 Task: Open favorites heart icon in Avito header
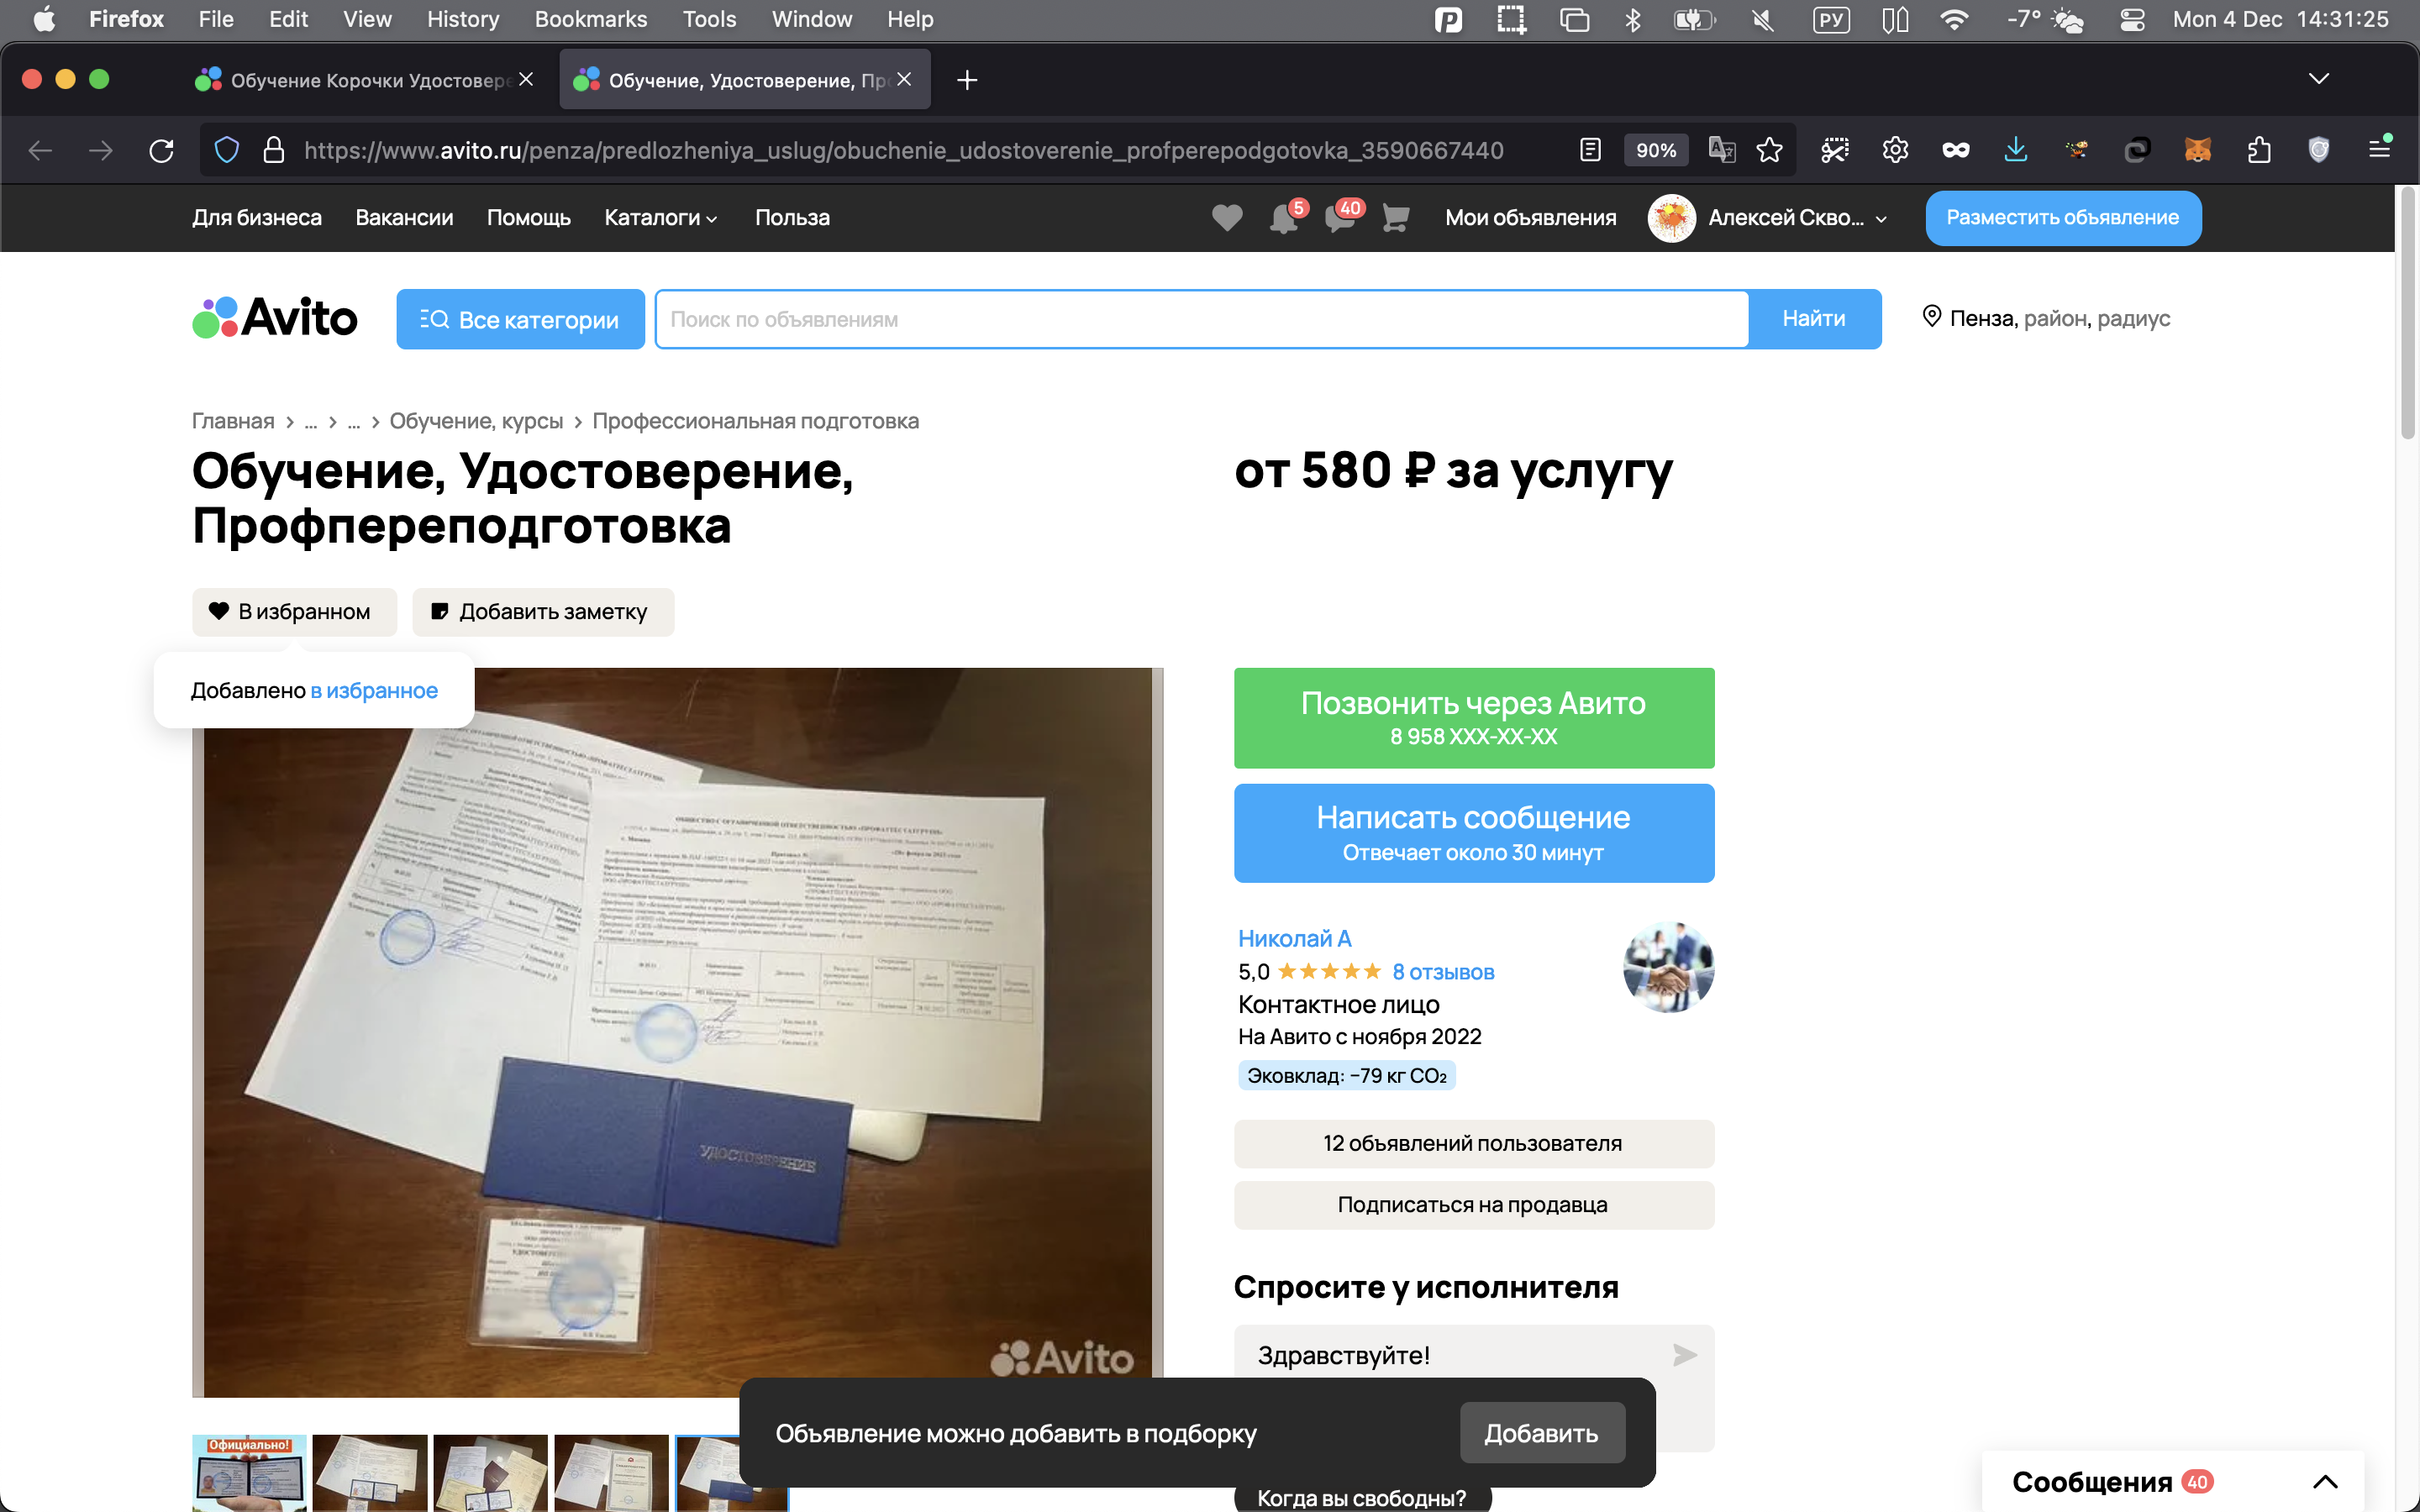pos(1227,217)
